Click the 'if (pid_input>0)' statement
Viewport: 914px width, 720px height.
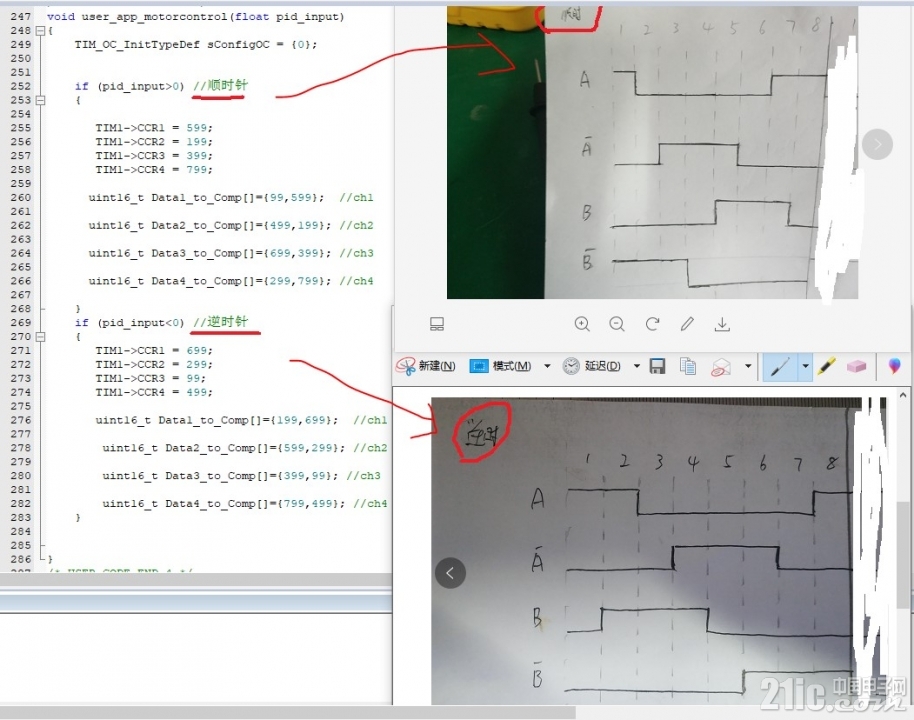(129, 86)
